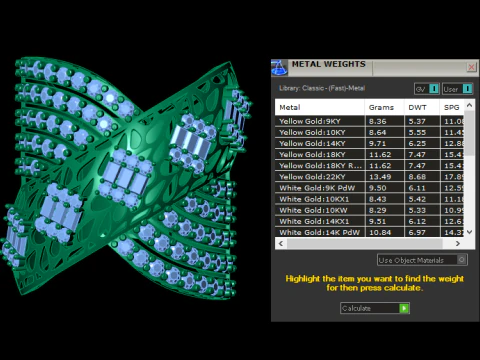This screenshot has width=480, height=360.
Task: Select the Yellow Gold:22KY row
Action: point(369,177)
